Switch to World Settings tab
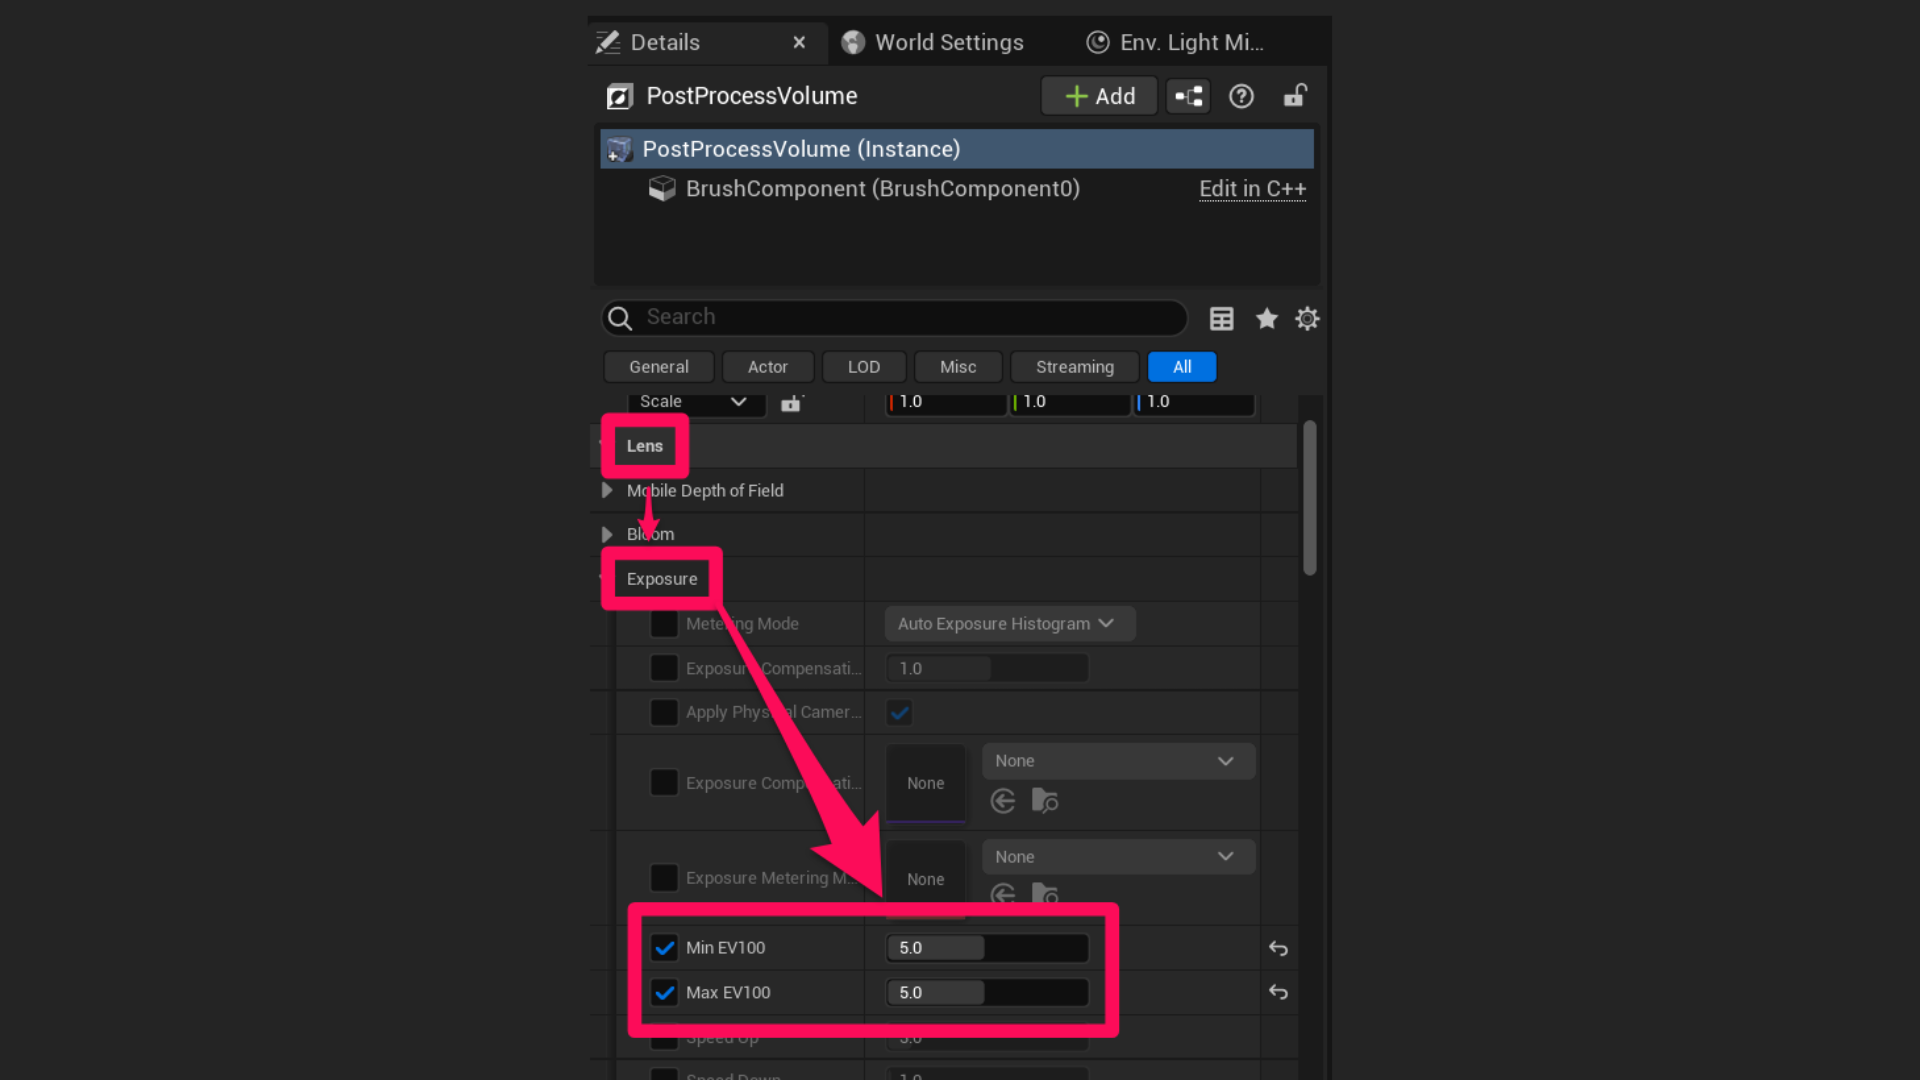Viewport: 1920px width, 1080px height. point(933,42)
